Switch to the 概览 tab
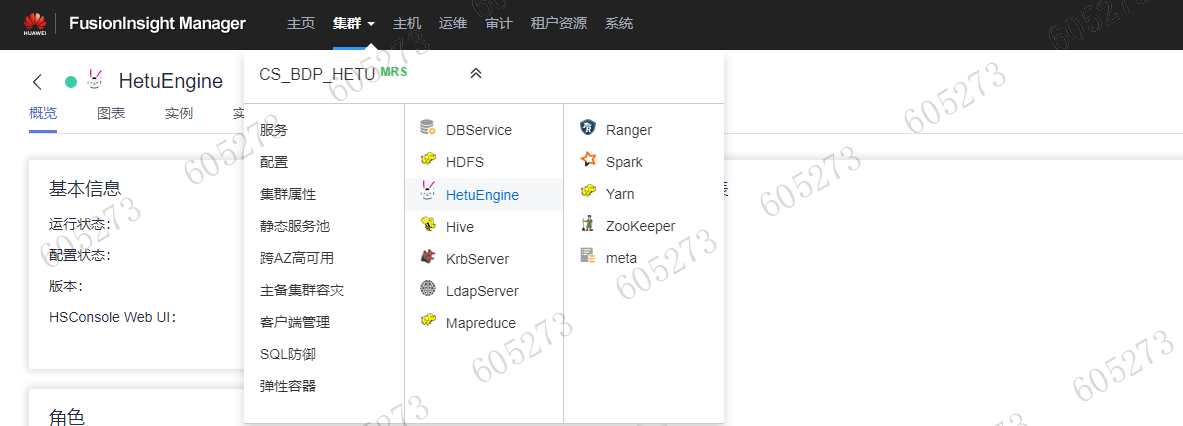Image resolution: width=1183 pixels, height=426 pixels. tap(43, 114)
